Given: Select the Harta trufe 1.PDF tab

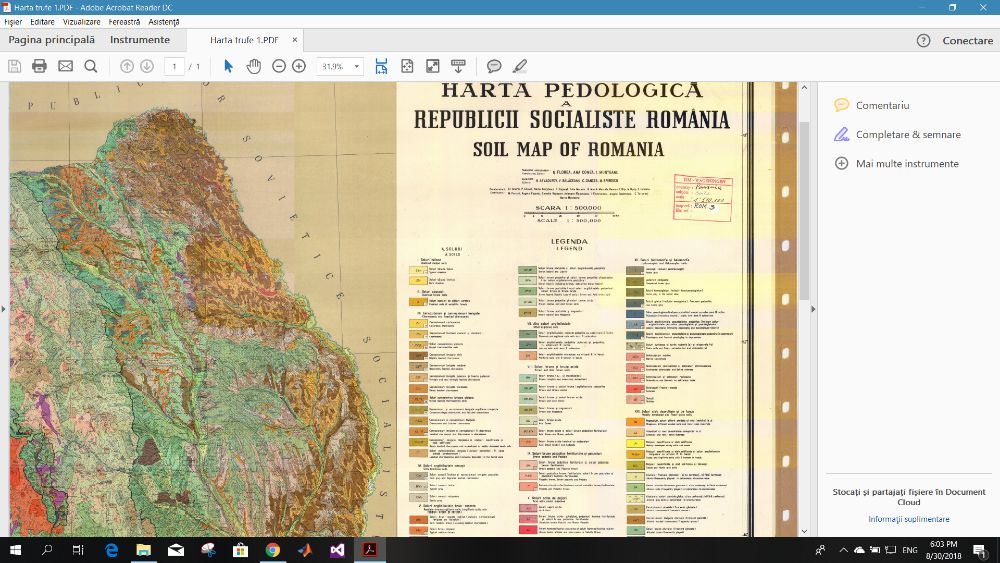Looking at the screenshot, I should [x=244, y=40].
